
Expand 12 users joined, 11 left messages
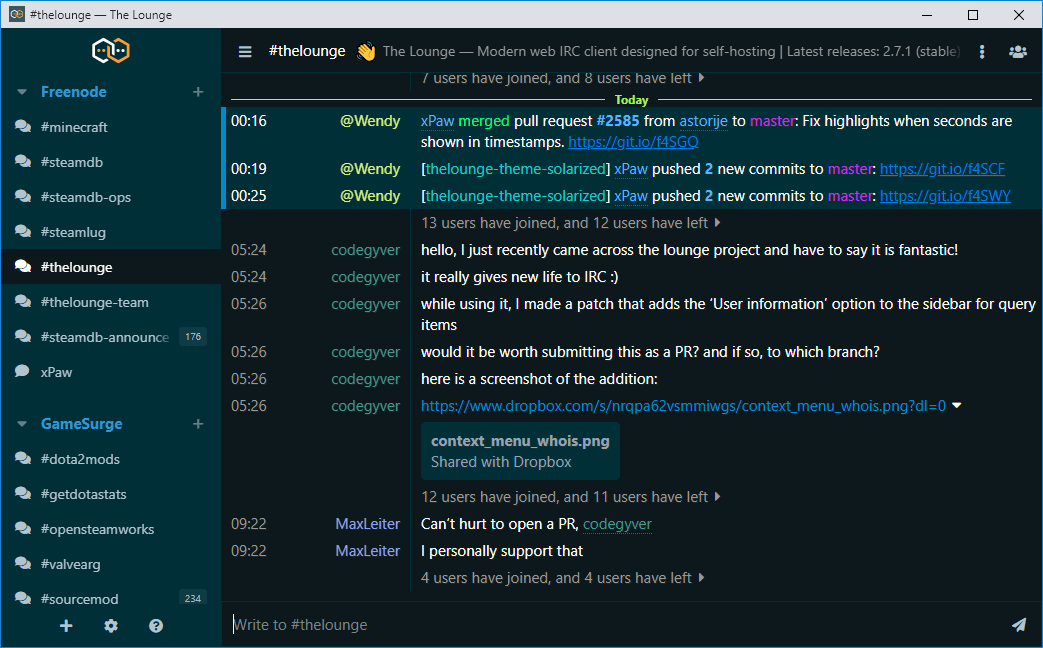pos(570,497)
